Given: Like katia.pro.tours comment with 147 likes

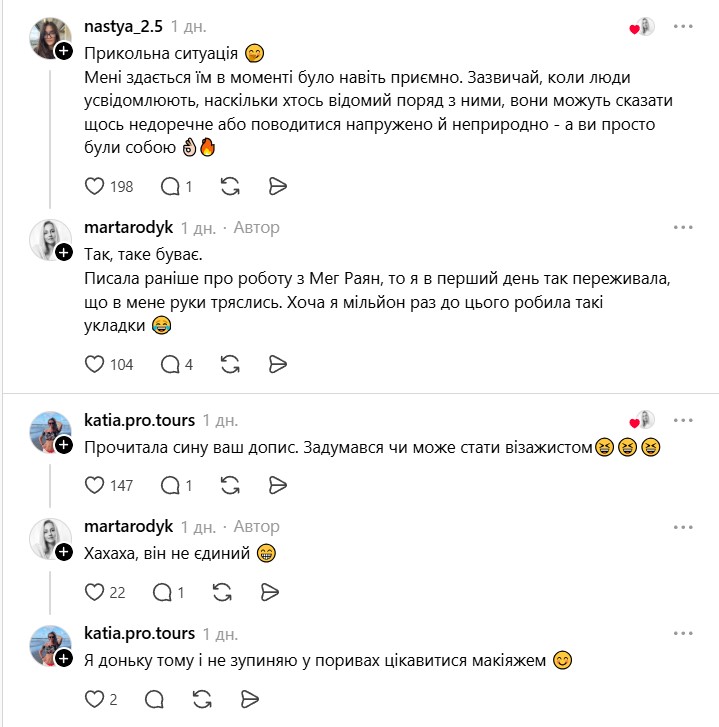Looking at the screenshot, I should [x=95, y=485].
